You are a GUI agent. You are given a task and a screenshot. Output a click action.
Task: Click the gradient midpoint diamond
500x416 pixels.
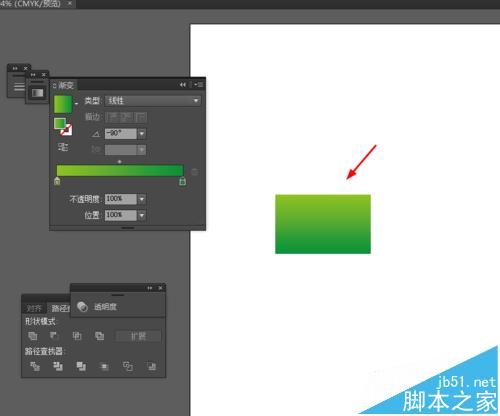(120, 162)
